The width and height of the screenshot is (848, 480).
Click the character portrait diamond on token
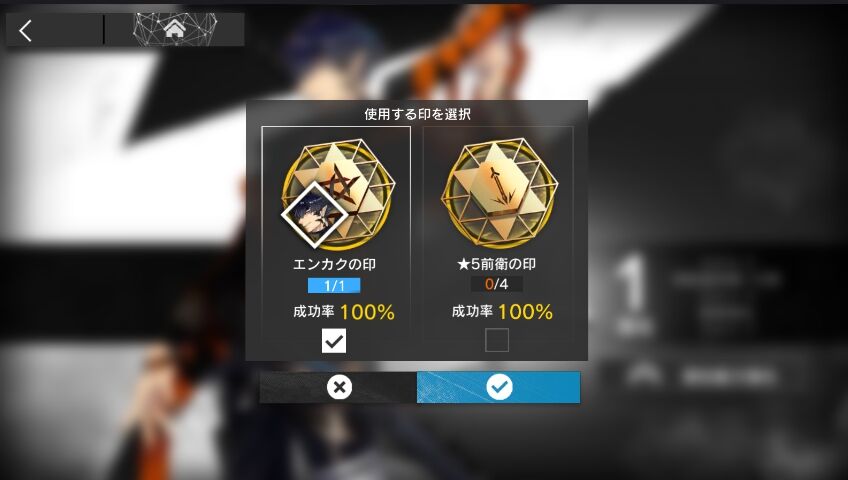(x=315, y=215)
